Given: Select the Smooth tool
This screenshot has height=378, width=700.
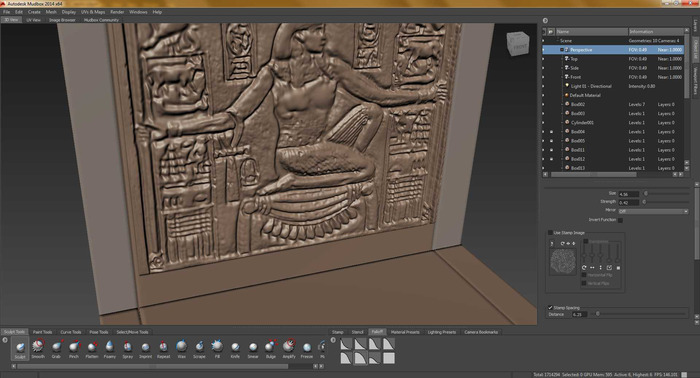Looking at the screenshot, I should coord(38,349).
